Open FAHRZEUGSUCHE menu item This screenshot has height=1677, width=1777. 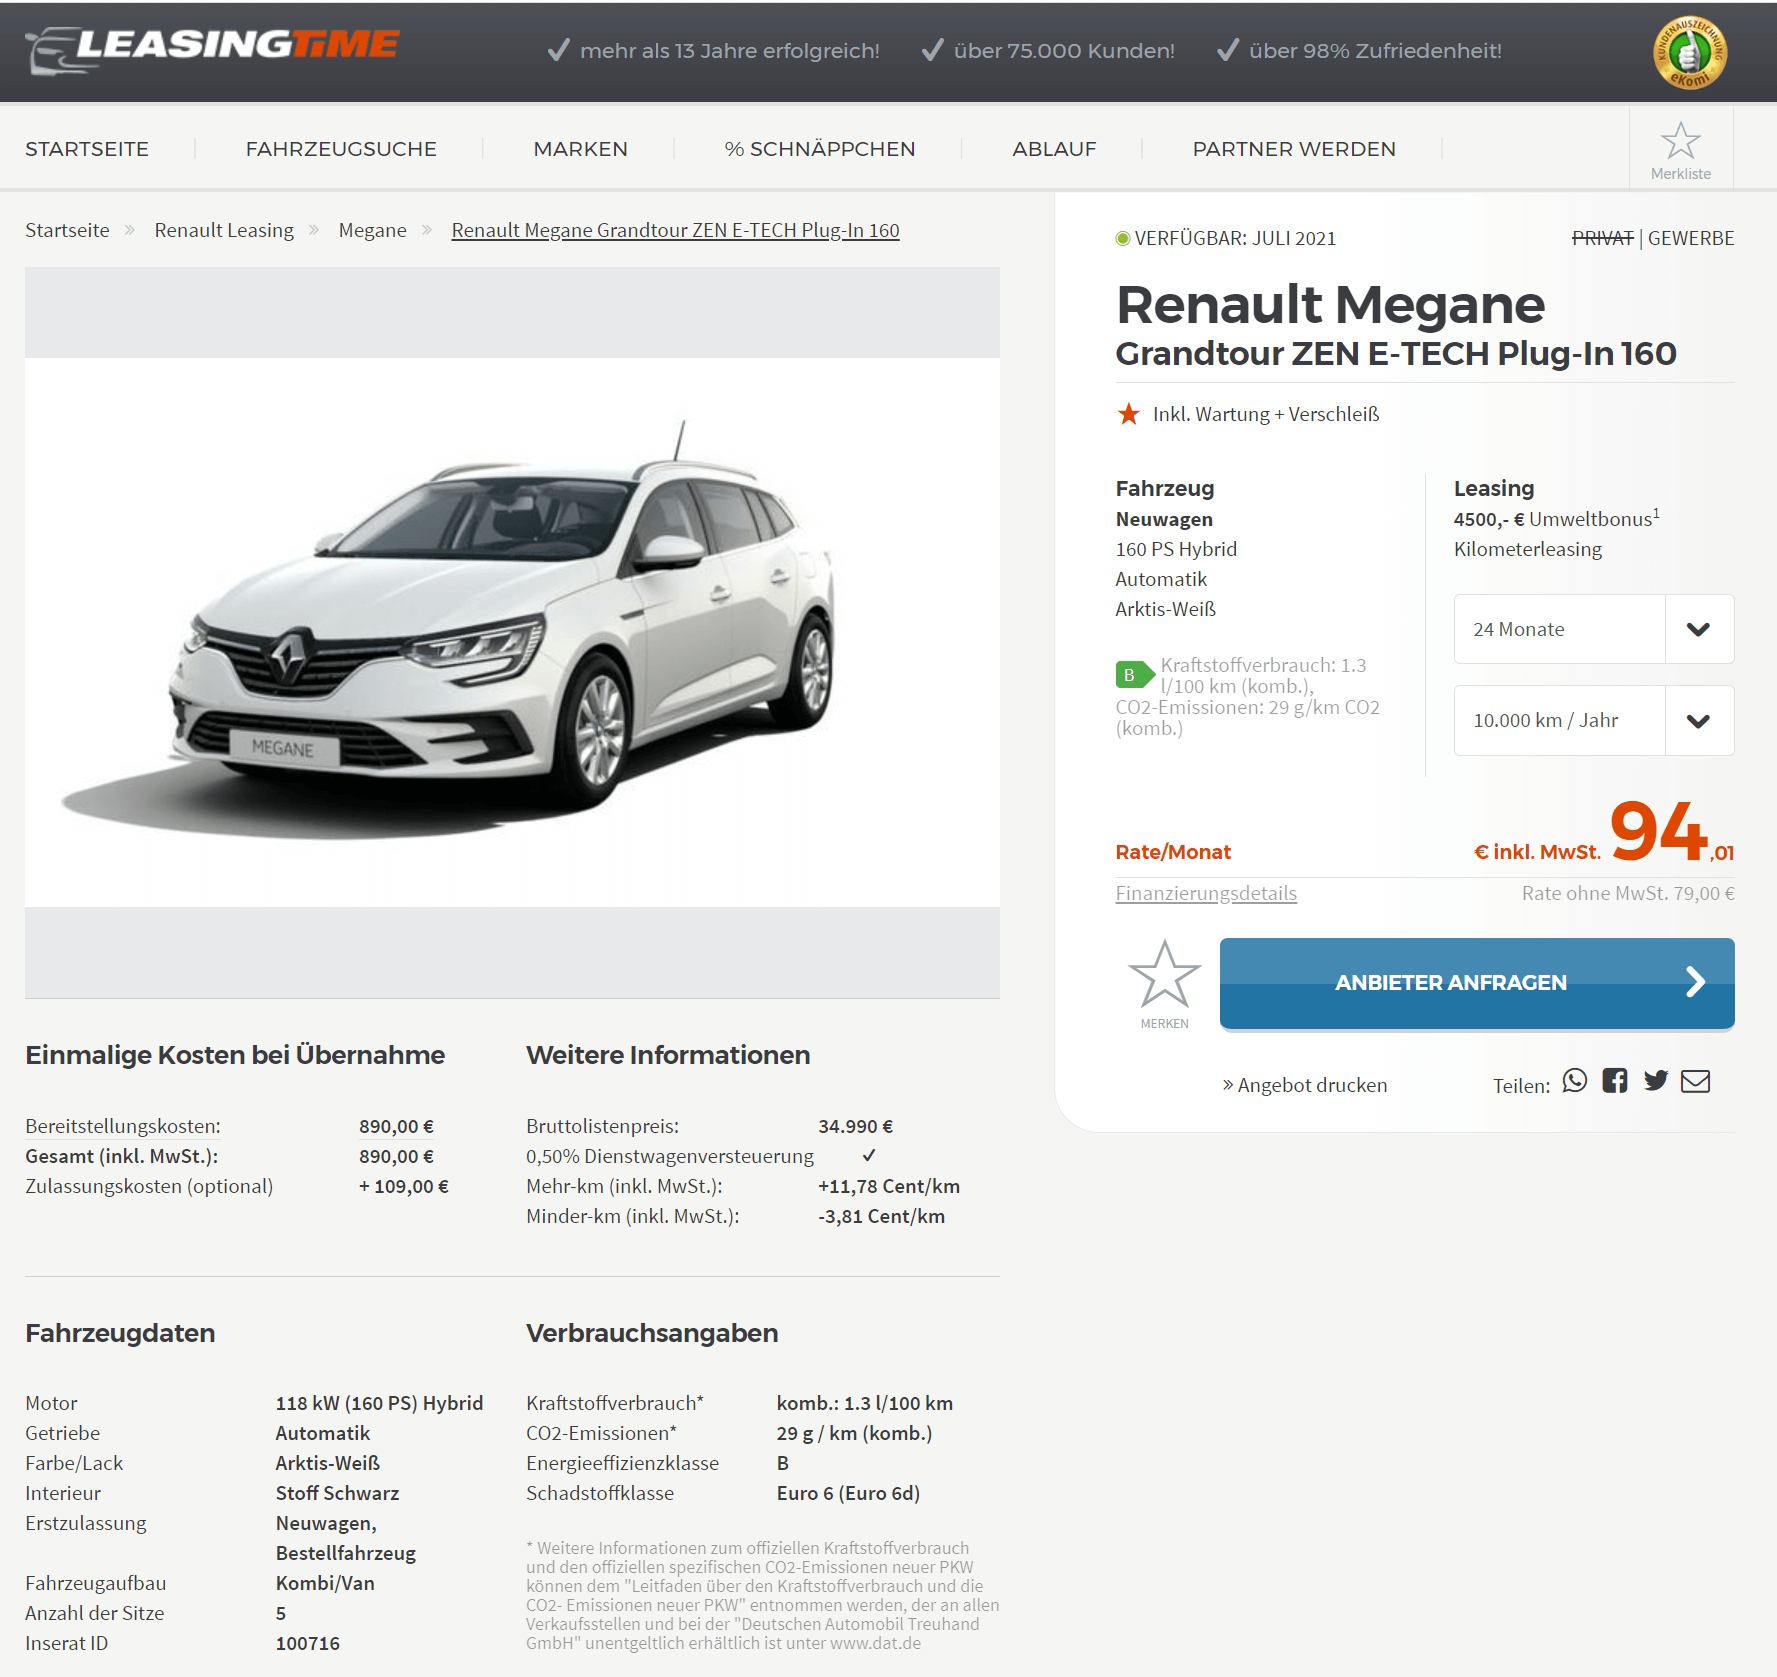(x=341, y=149)
